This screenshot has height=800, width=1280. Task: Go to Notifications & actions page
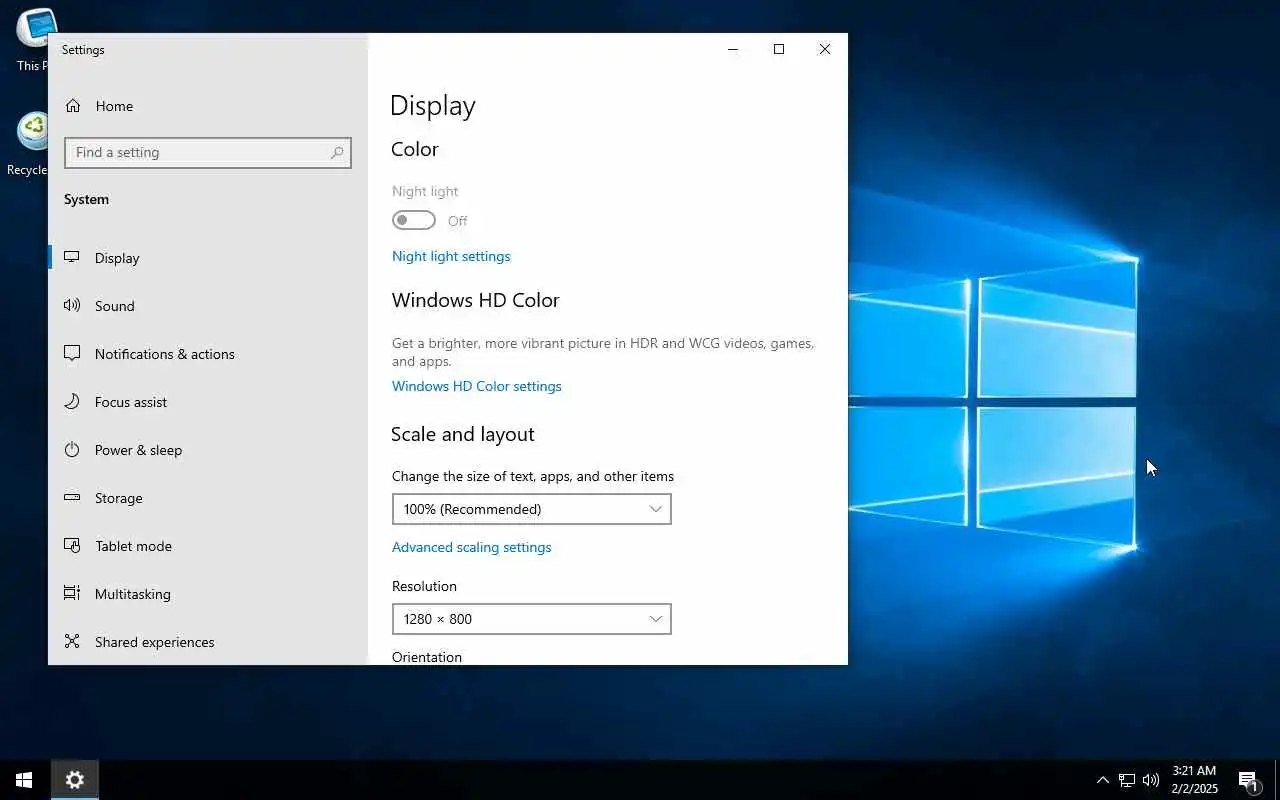pyautogui.click(x=208, y=354)
